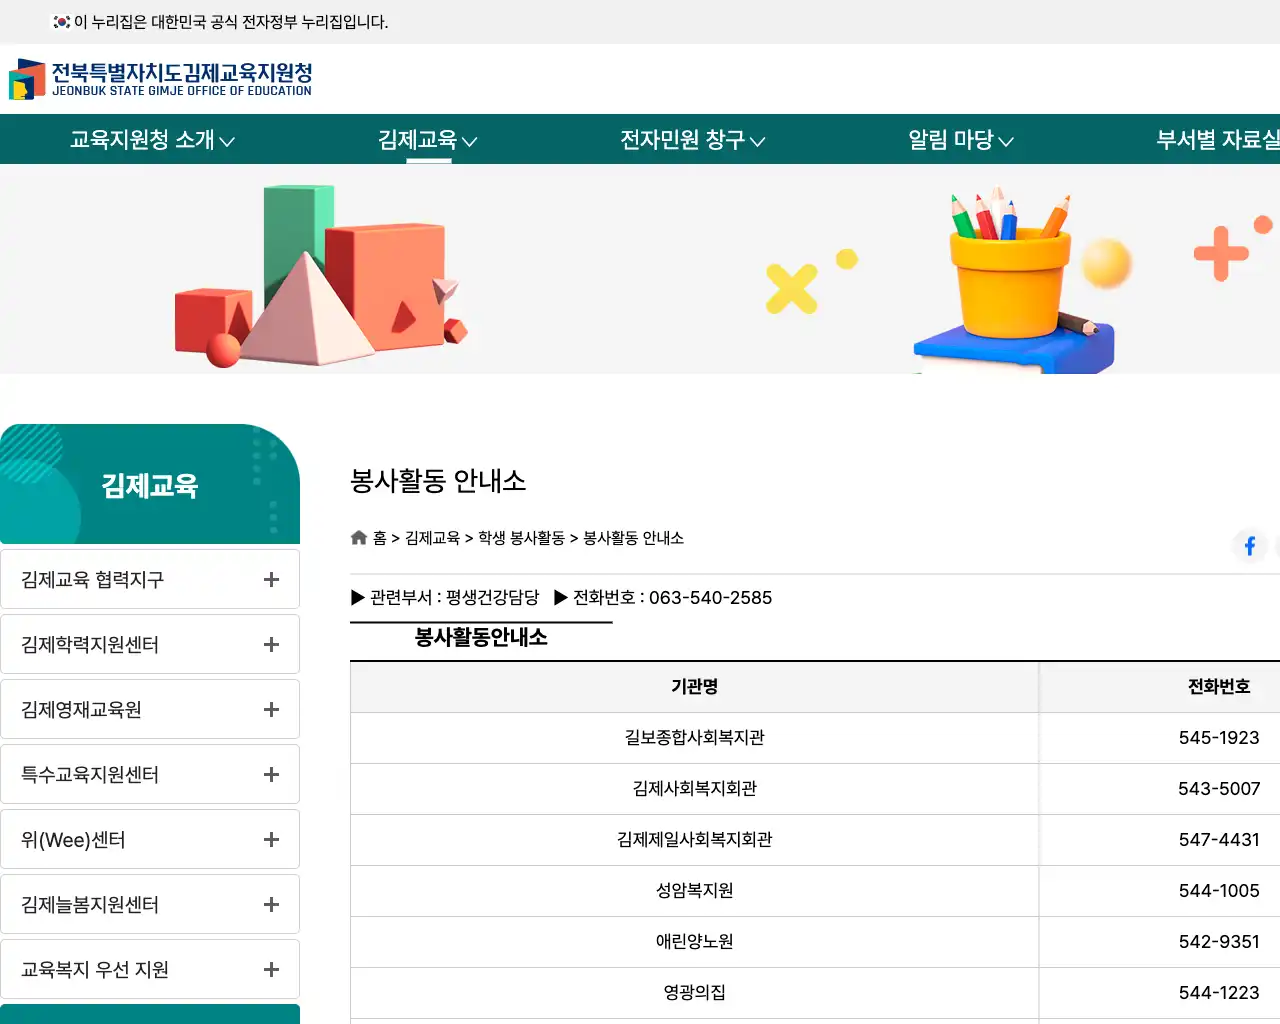This screenshot has width=1280, height=1024.
Task: Click 학생 봉사활동 breadcrumb link
Action: 521,538
